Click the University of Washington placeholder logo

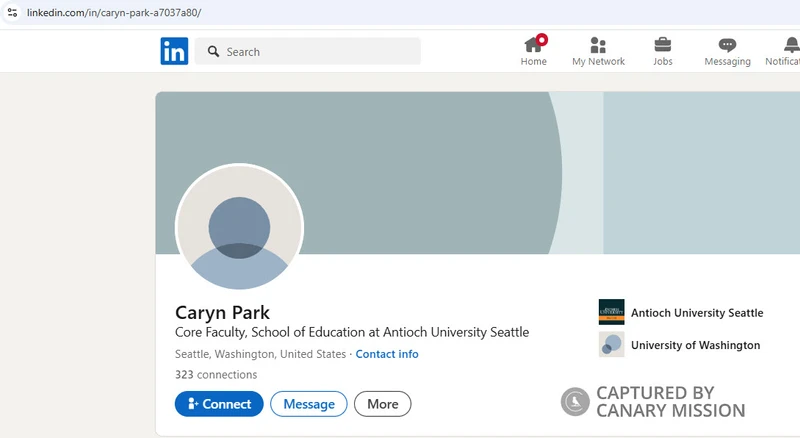611,345
